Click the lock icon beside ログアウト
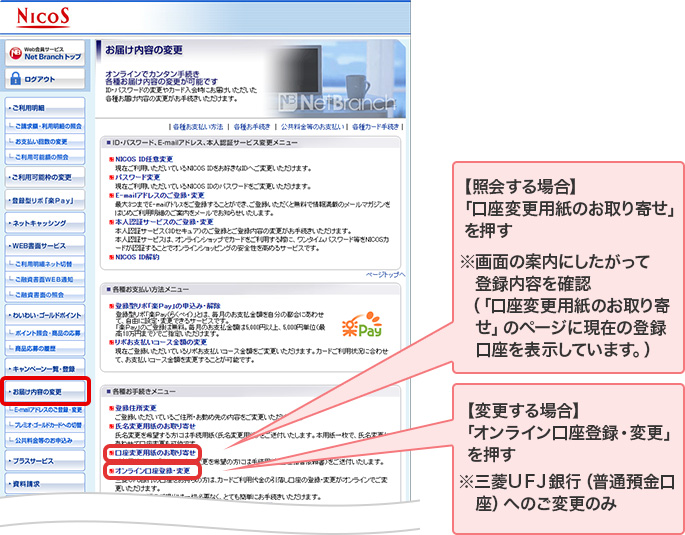 pyautogui.click(x=15, y=79)
